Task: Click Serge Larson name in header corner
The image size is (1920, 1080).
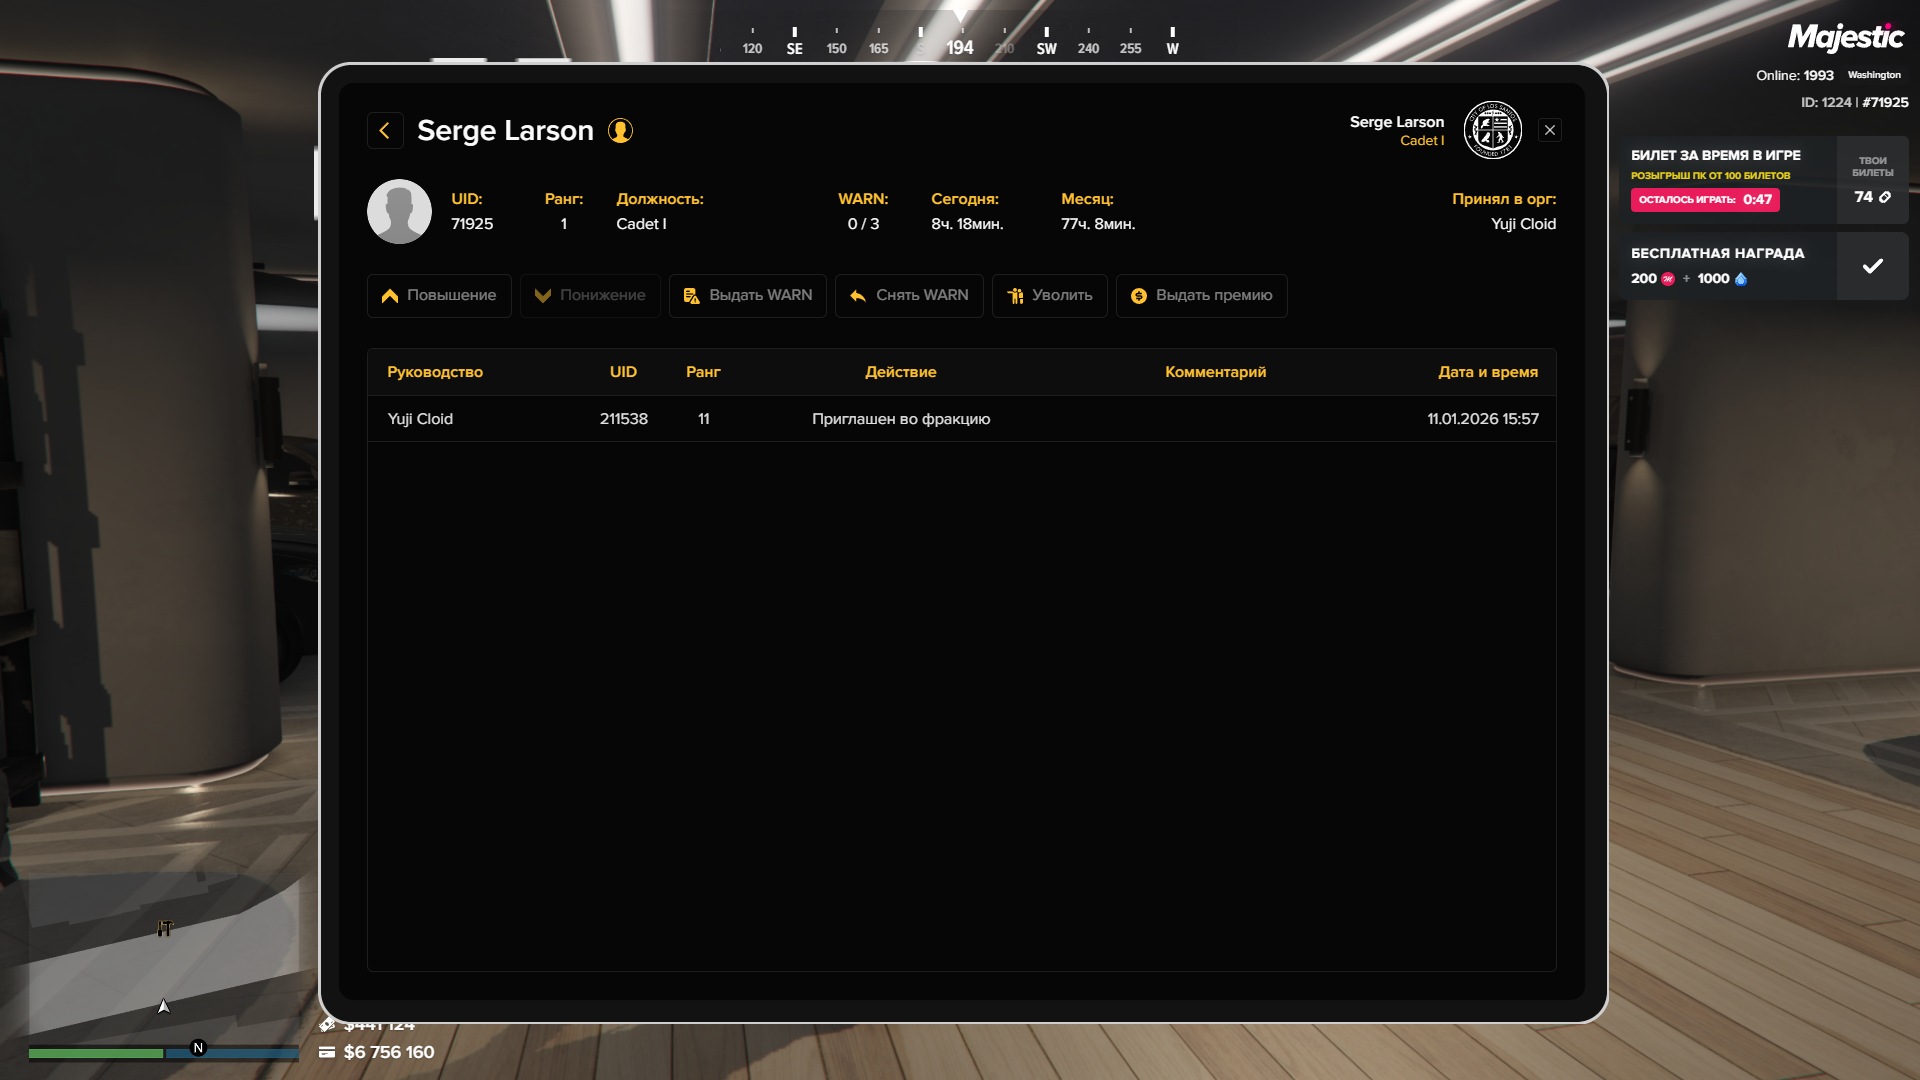Action: click(1397, 122)
